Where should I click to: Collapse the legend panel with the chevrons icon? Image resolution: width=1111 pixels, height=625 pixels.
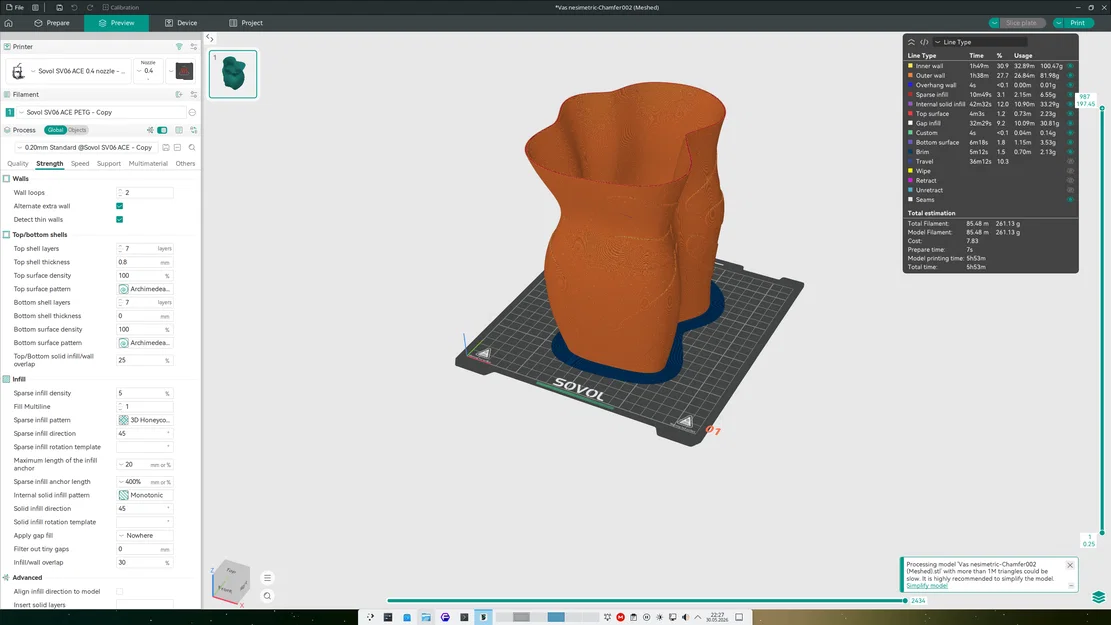[912, 42]
